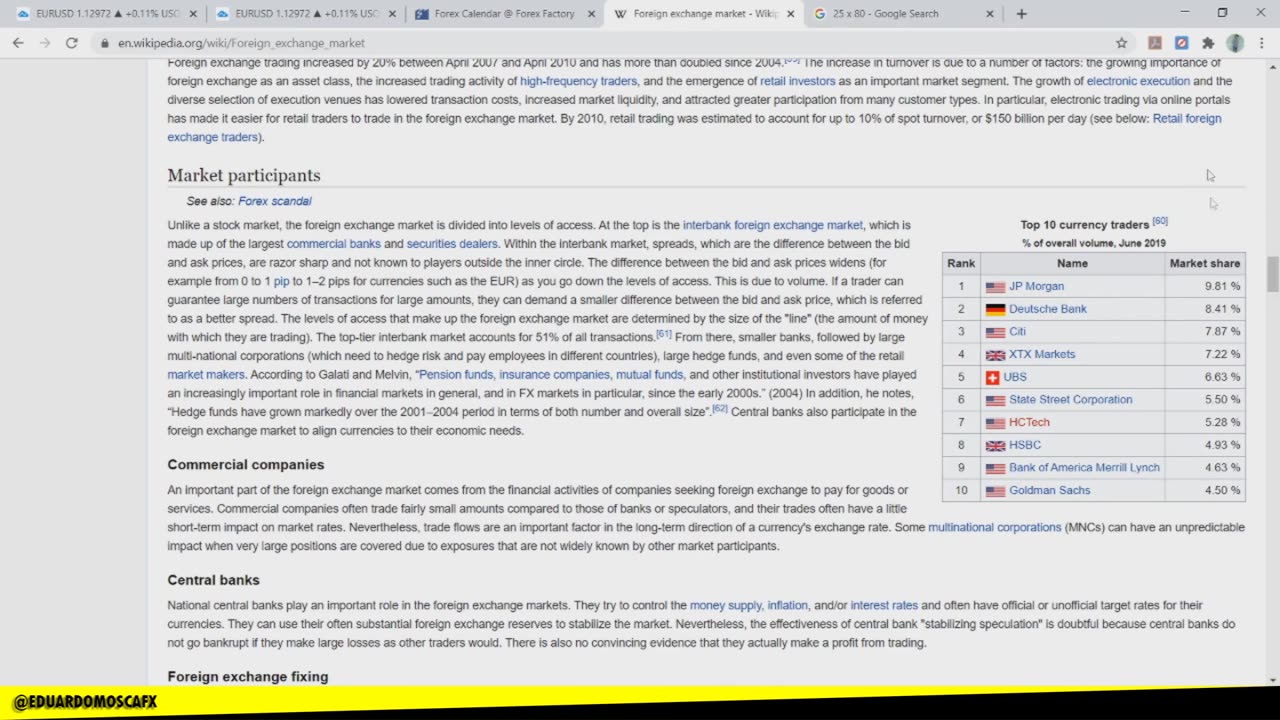This screenshot has height=720, width=1280.
Task: Close the second EURUSD tab
Action: pos(391,14)
